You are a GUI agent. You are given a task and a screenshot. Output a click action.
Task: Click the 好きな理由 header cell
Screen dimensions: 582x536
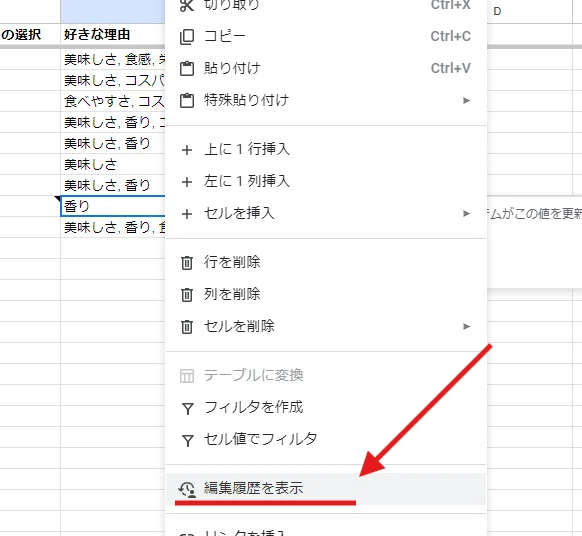tap(113, 35)
